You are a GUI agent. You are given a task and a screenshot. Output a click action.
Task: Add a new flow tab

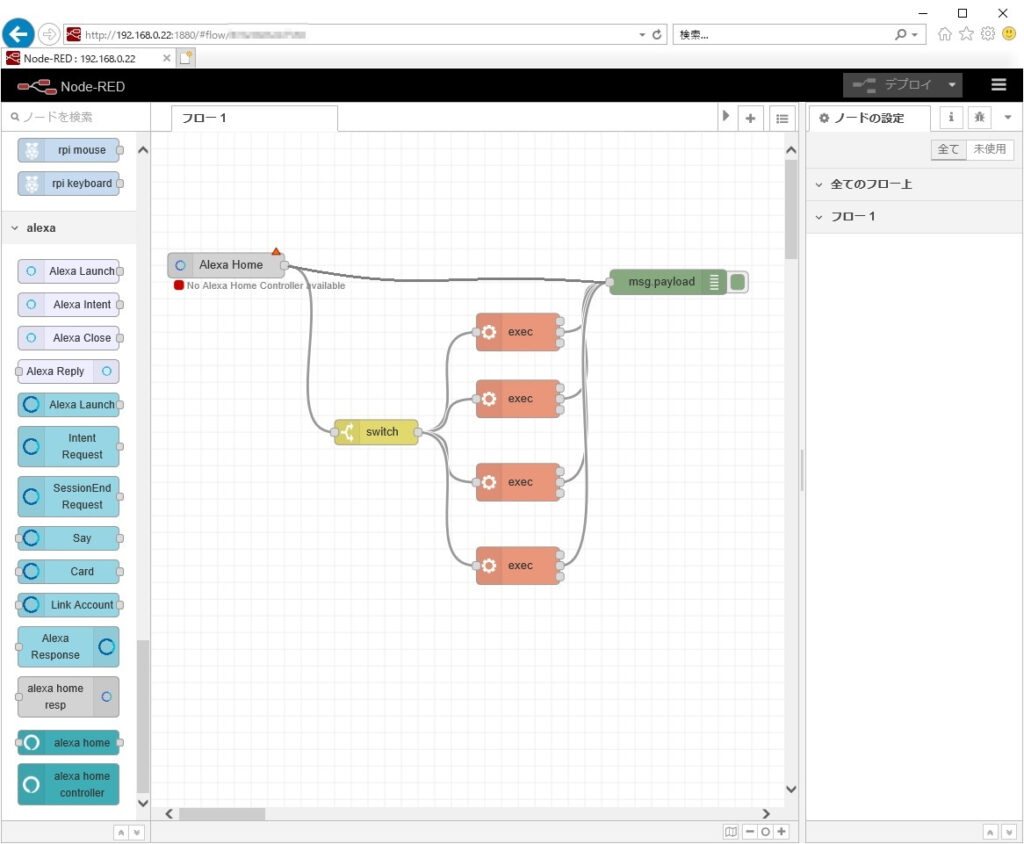pyautogui.click(x=750, y=118)
